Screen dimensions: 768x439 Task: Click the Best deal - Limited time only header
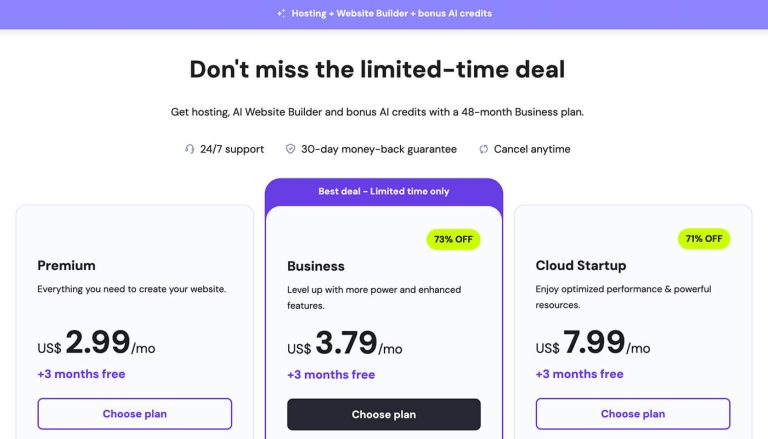384,192
